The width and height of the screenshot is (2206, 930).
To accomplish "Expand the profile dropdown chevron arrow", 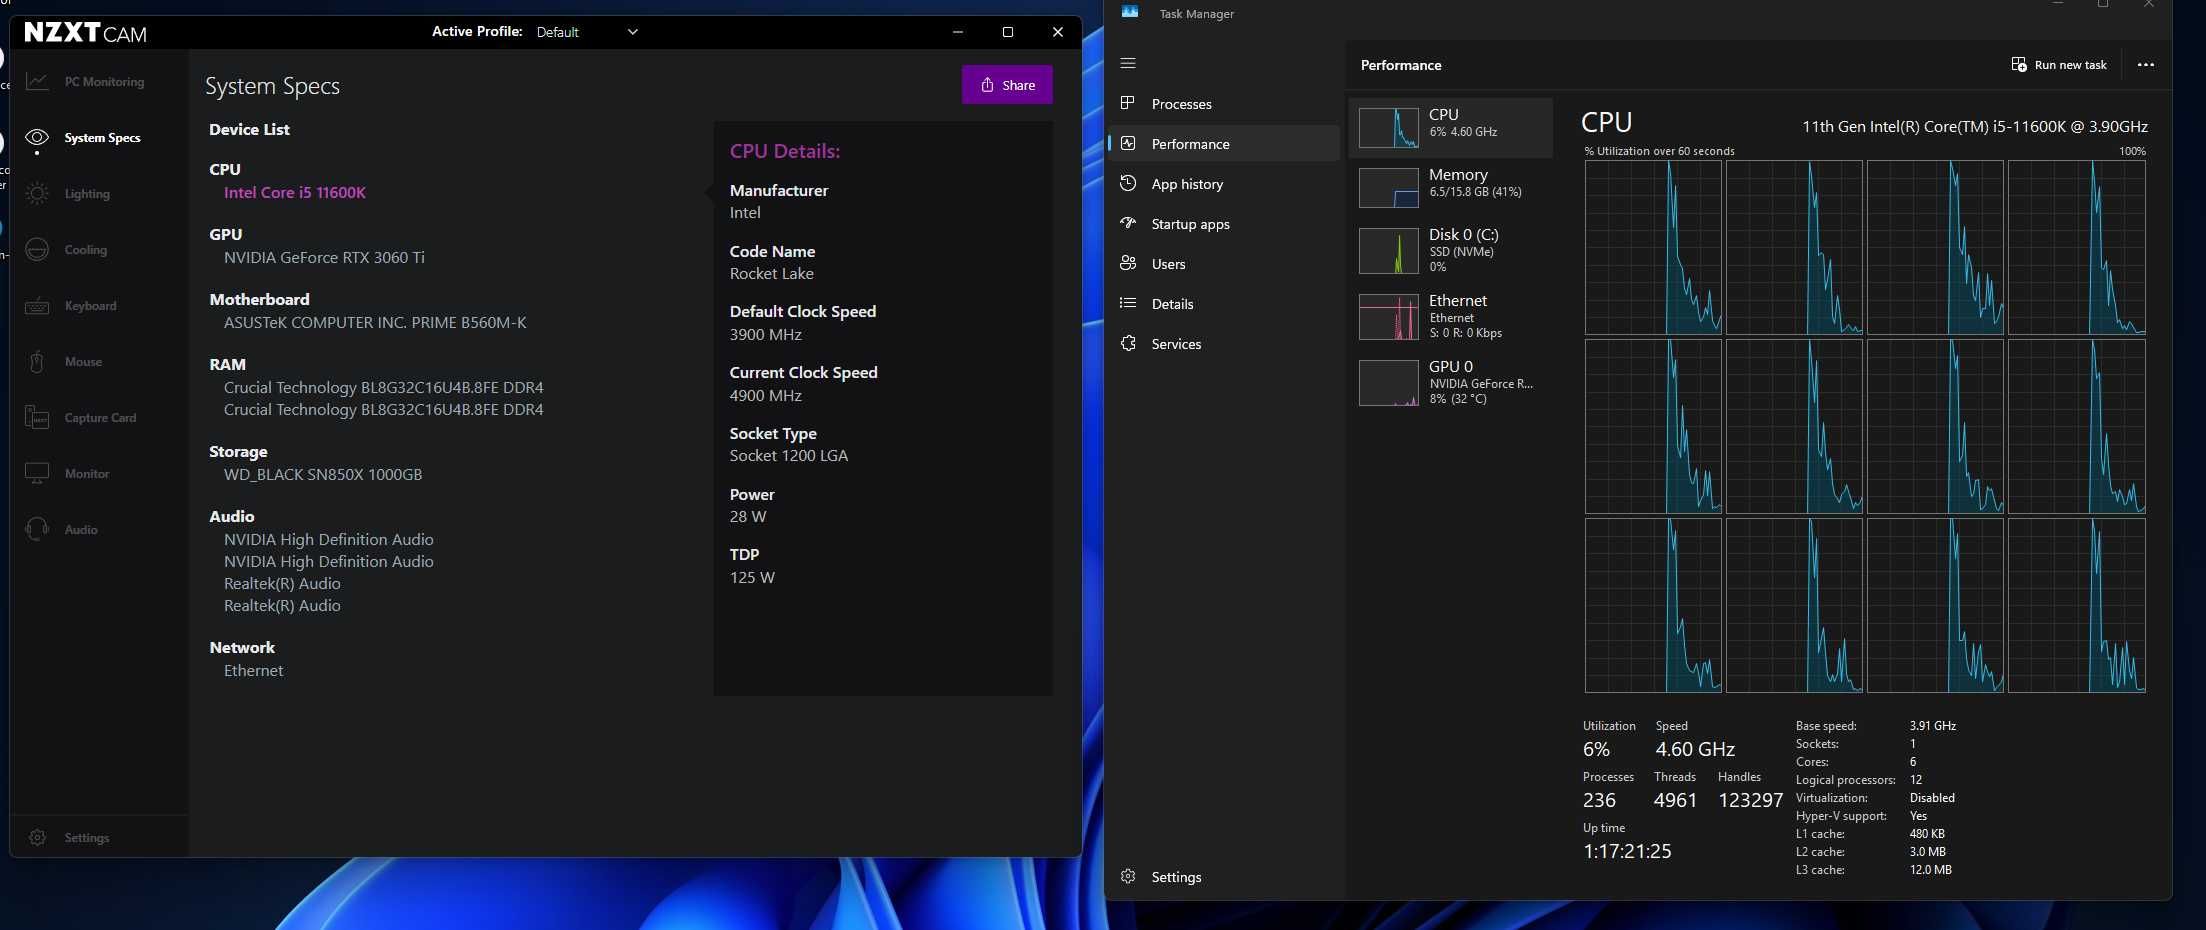I will (632, 32).
